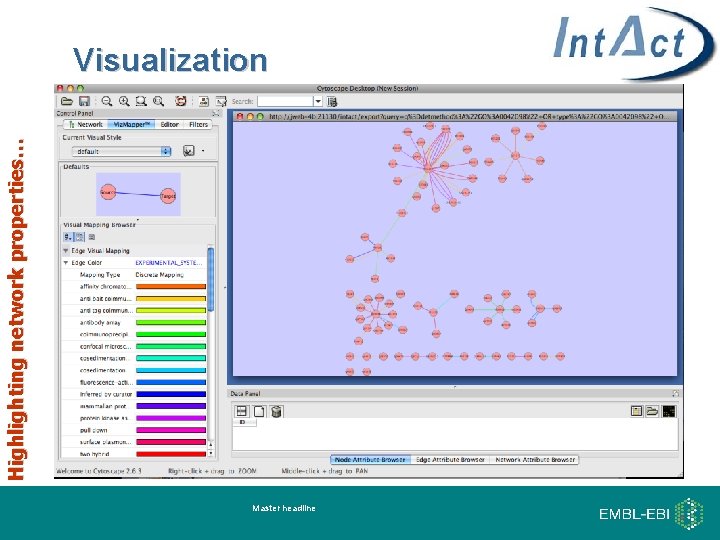Click the scroll down arrow of the mapping list
Screen dimensions: 720x540
coord(211,454)
